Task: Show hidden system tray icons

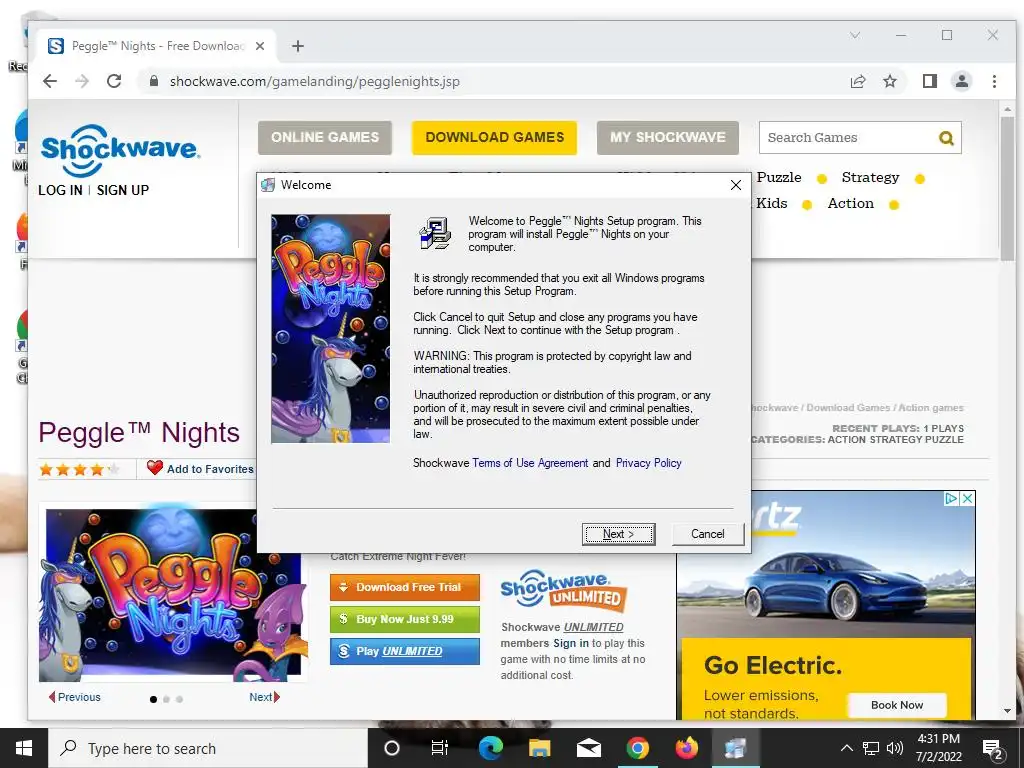Action: [846, 748]
